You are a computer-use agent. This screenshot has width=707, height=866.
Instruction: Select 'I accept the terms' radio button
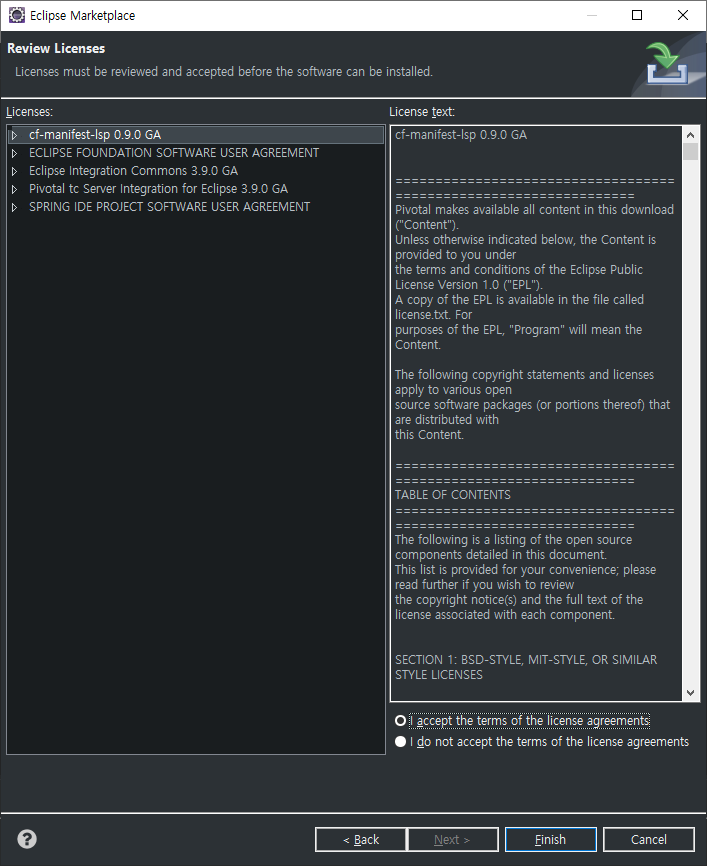click(x=400, y=721)
